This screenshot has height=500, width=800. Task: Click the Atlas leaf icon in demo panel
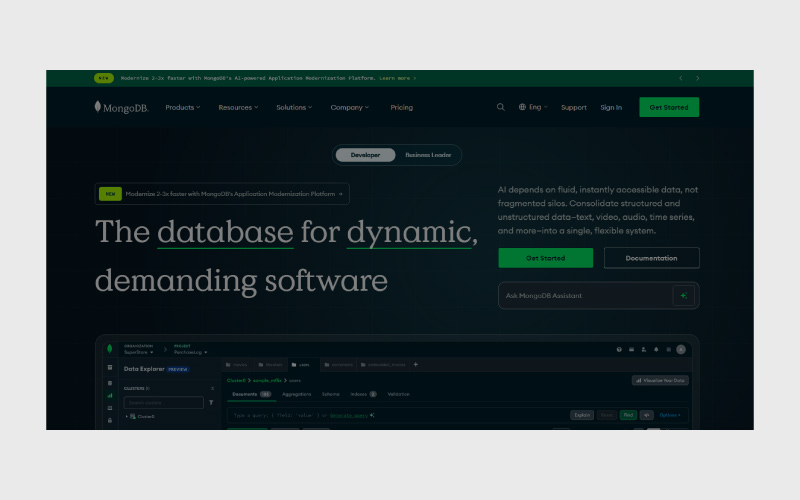tap(109, 349)
